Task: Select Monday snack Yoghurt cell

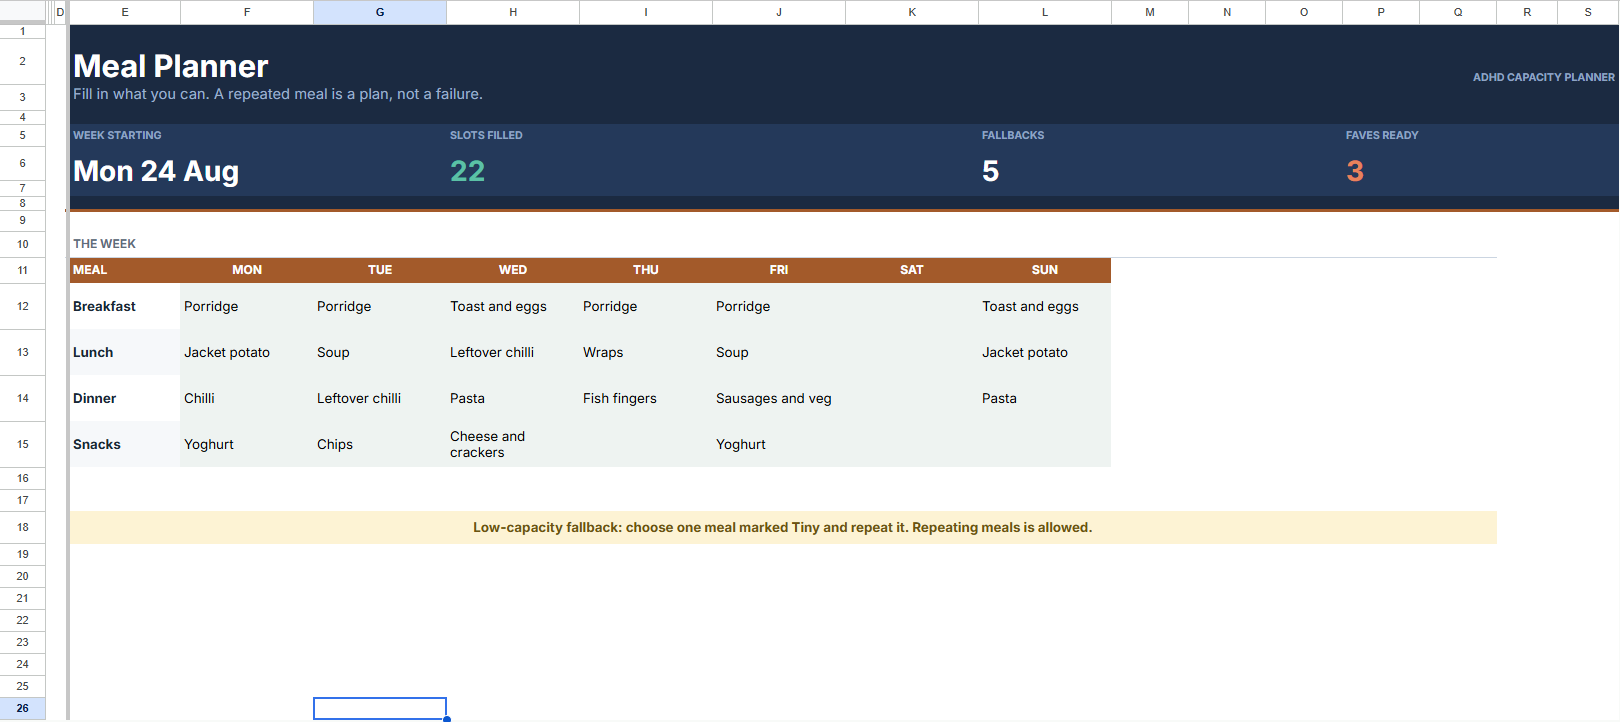Action: click(x=247, y=444)
